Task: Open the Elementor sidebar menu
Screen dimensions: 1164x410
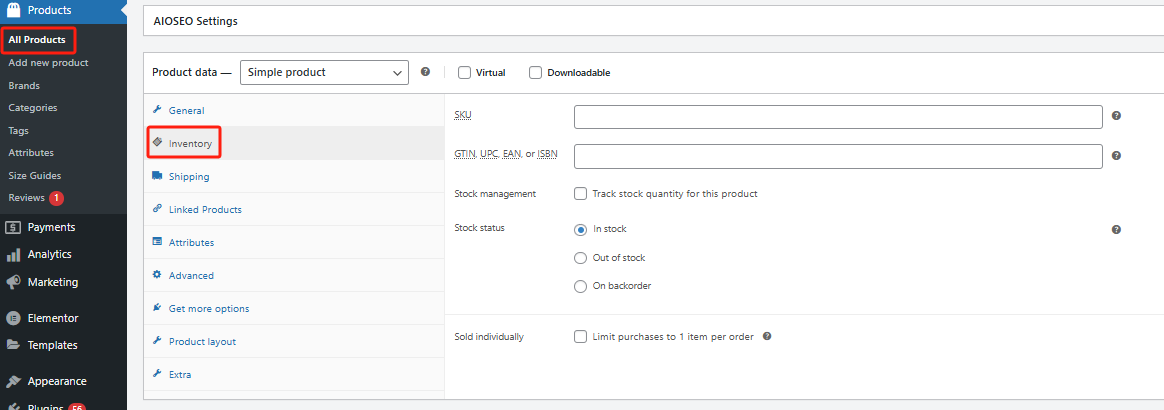Action: 52,318
